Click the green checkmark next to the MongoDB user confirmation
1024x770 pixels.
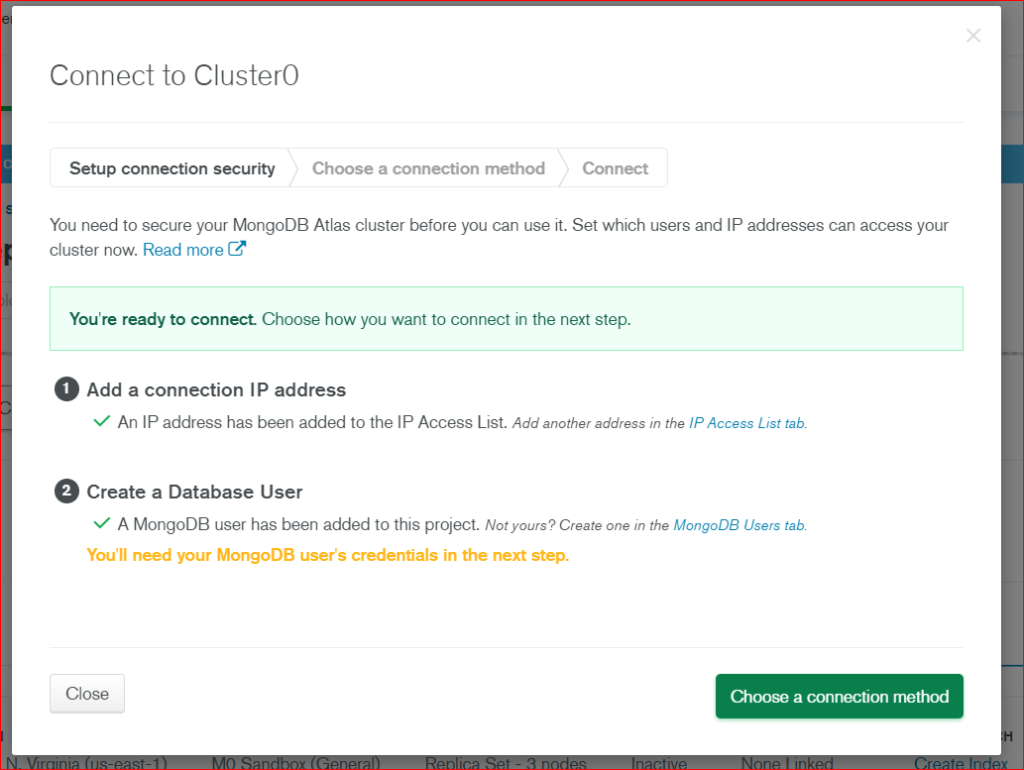click(101, 525)
